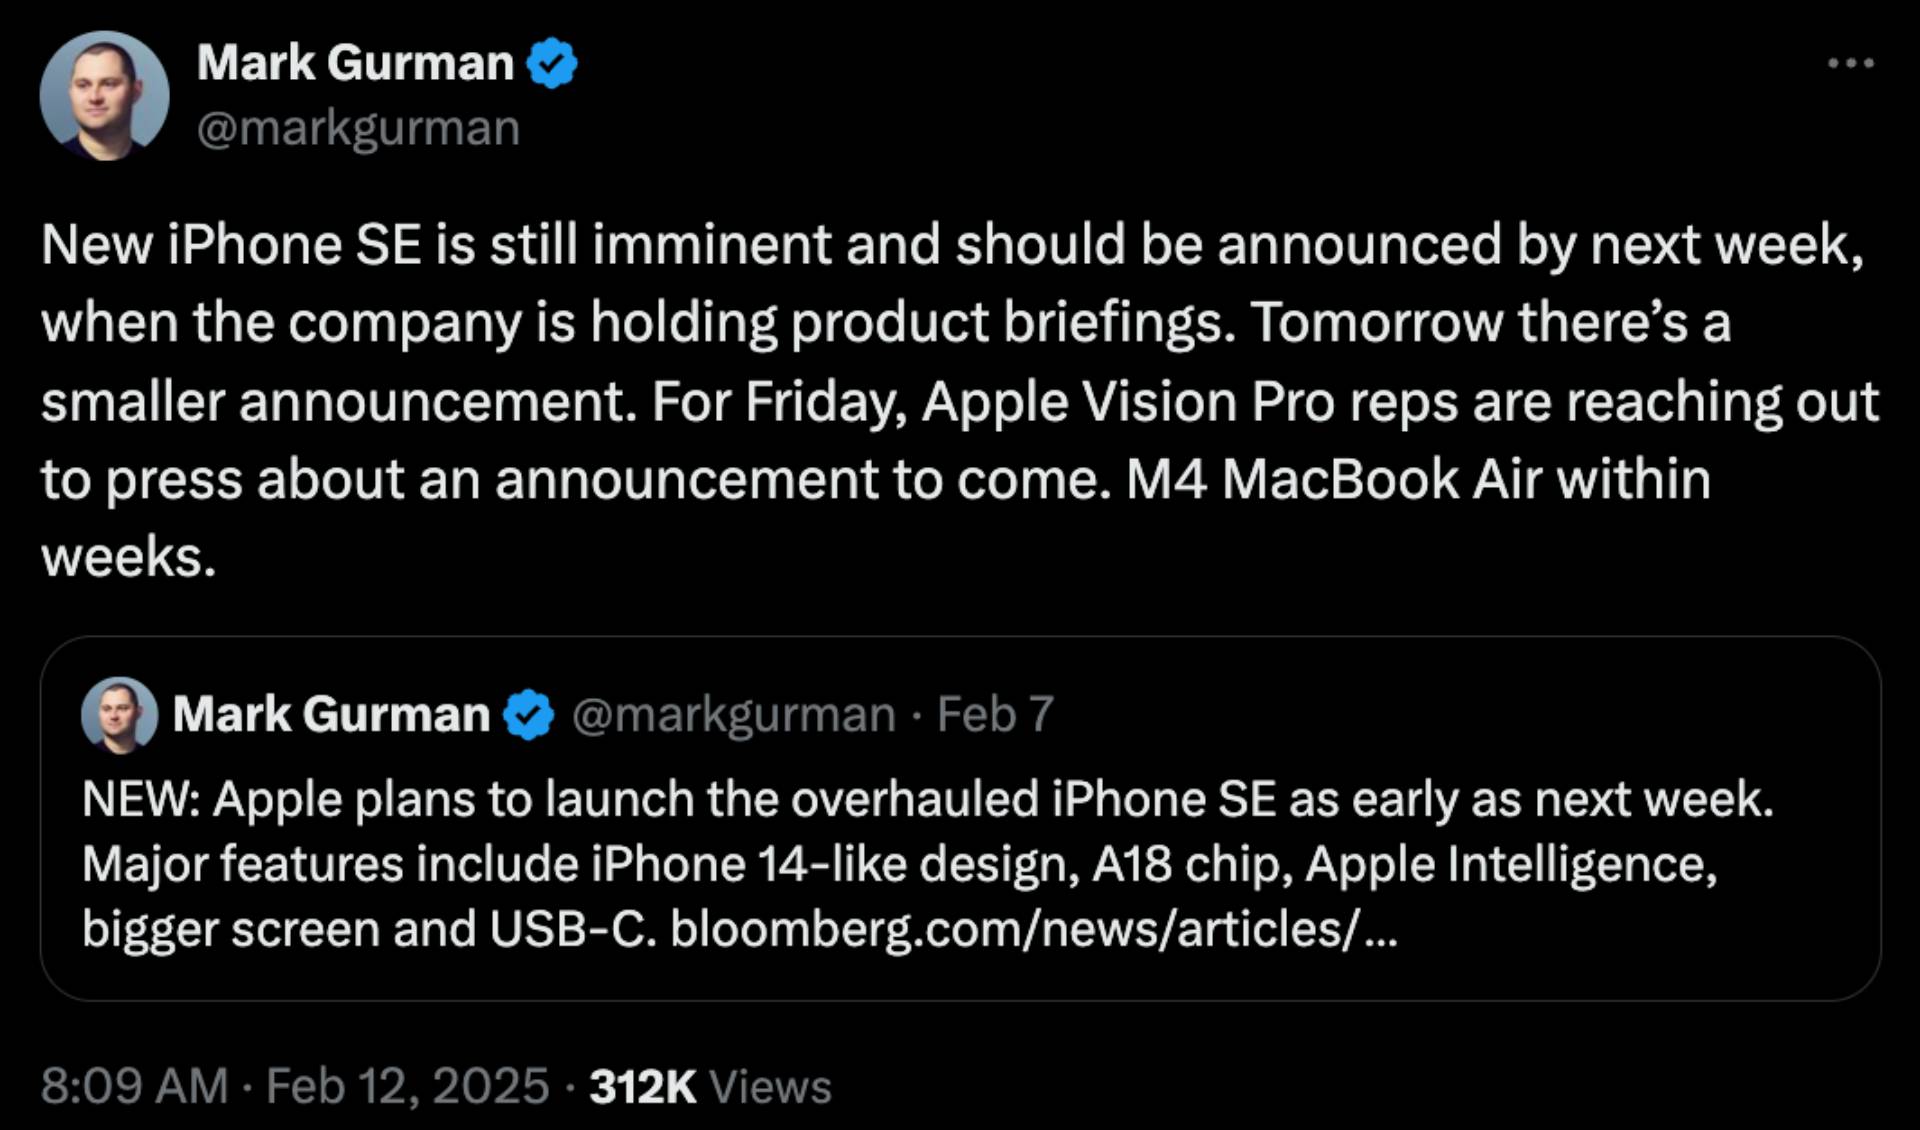Image resolution: width=1920 pixels, height=1130 pixels.
Task: Click the 8:09 AM timestamp
Action: (134, 1087)
